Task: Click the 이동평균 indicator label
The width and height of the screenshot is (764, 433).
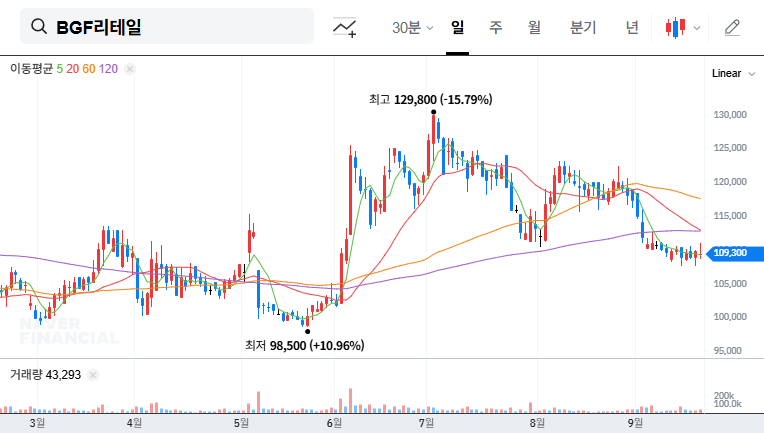Action: coord(32,69)
